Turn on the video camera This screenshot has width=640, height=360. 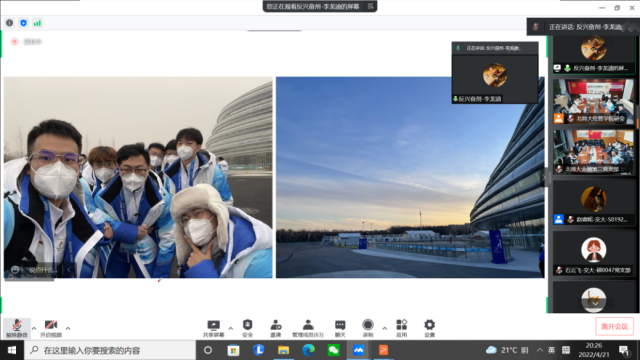pyautogui.click(x=51, y=328)
